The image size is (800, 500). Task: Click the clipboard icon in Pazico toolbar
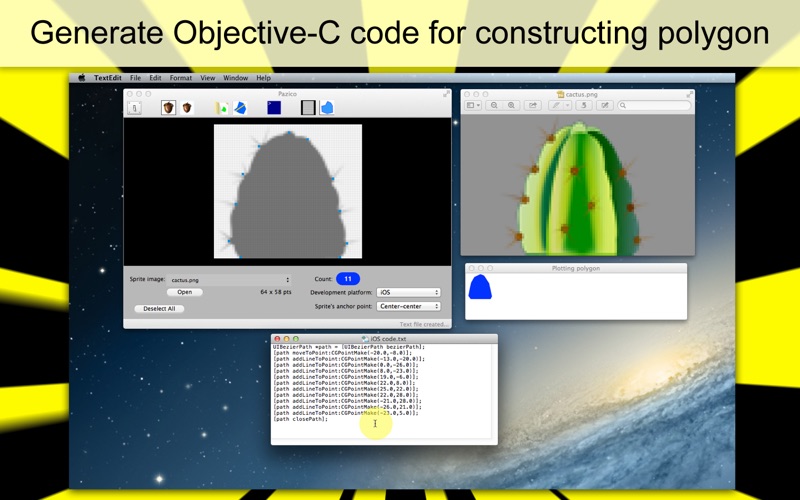pos(134,108)
